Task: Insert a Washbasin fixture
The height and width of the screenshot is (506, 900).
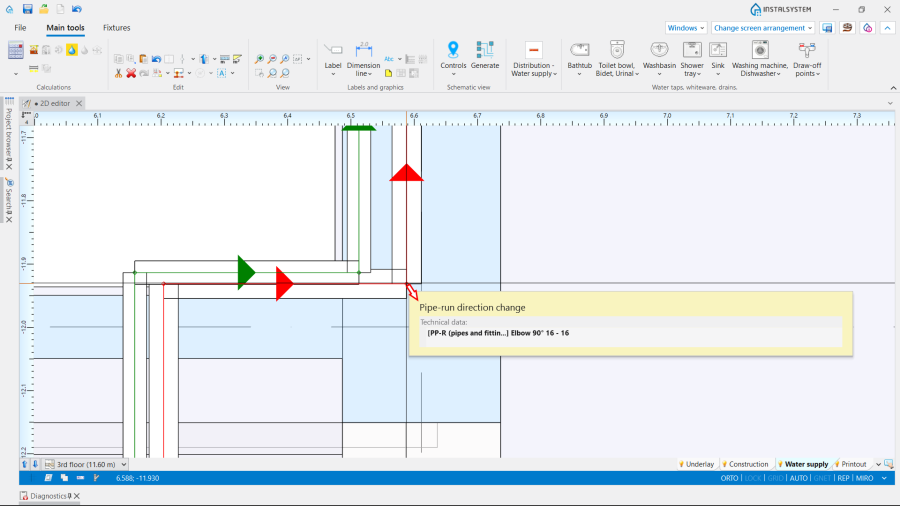Action: 659,49
